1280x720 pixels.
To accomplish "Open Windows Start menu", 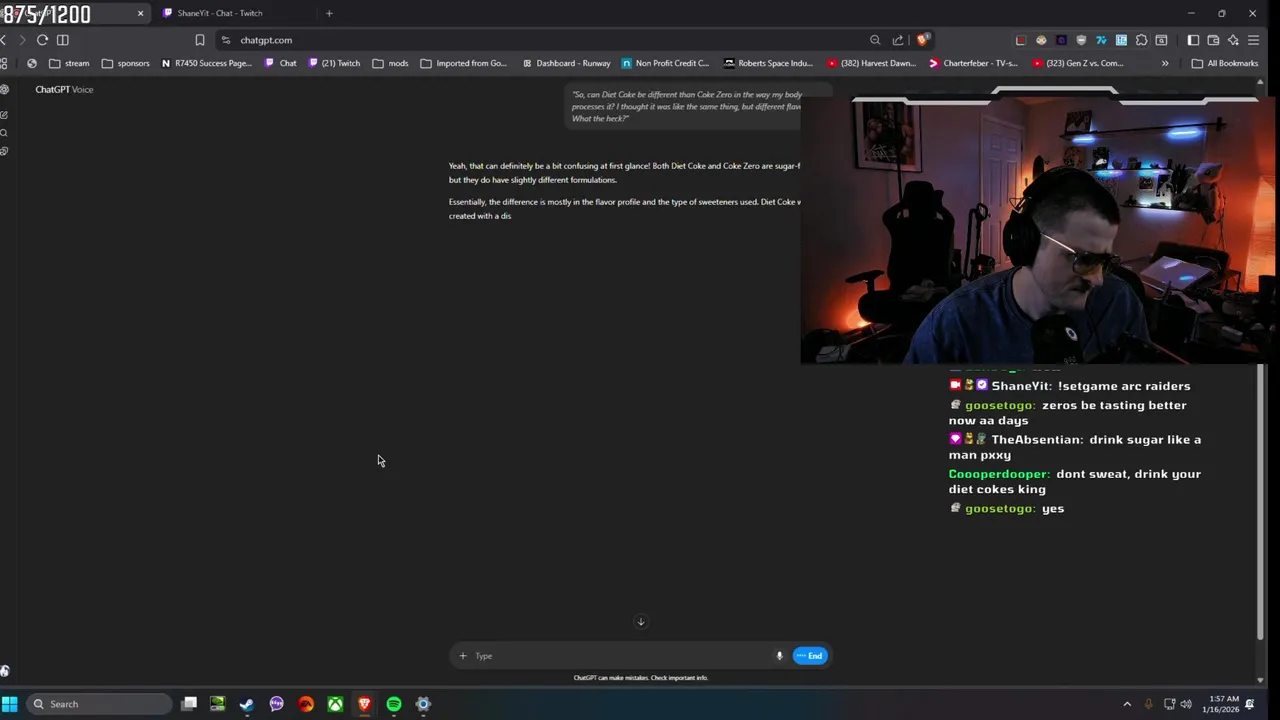I will (x=10, y=704).
